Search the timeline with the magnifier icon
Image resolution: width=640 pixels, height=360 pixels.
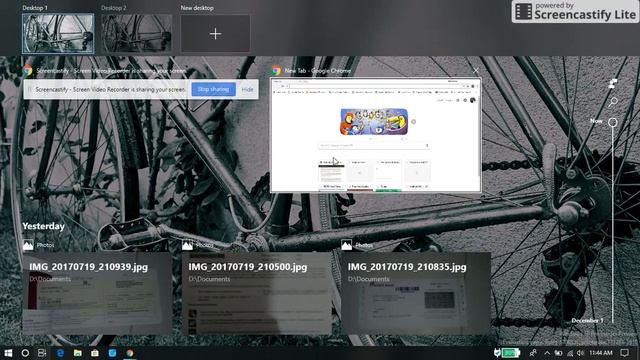pyautogui.click(x=613, y=102)
